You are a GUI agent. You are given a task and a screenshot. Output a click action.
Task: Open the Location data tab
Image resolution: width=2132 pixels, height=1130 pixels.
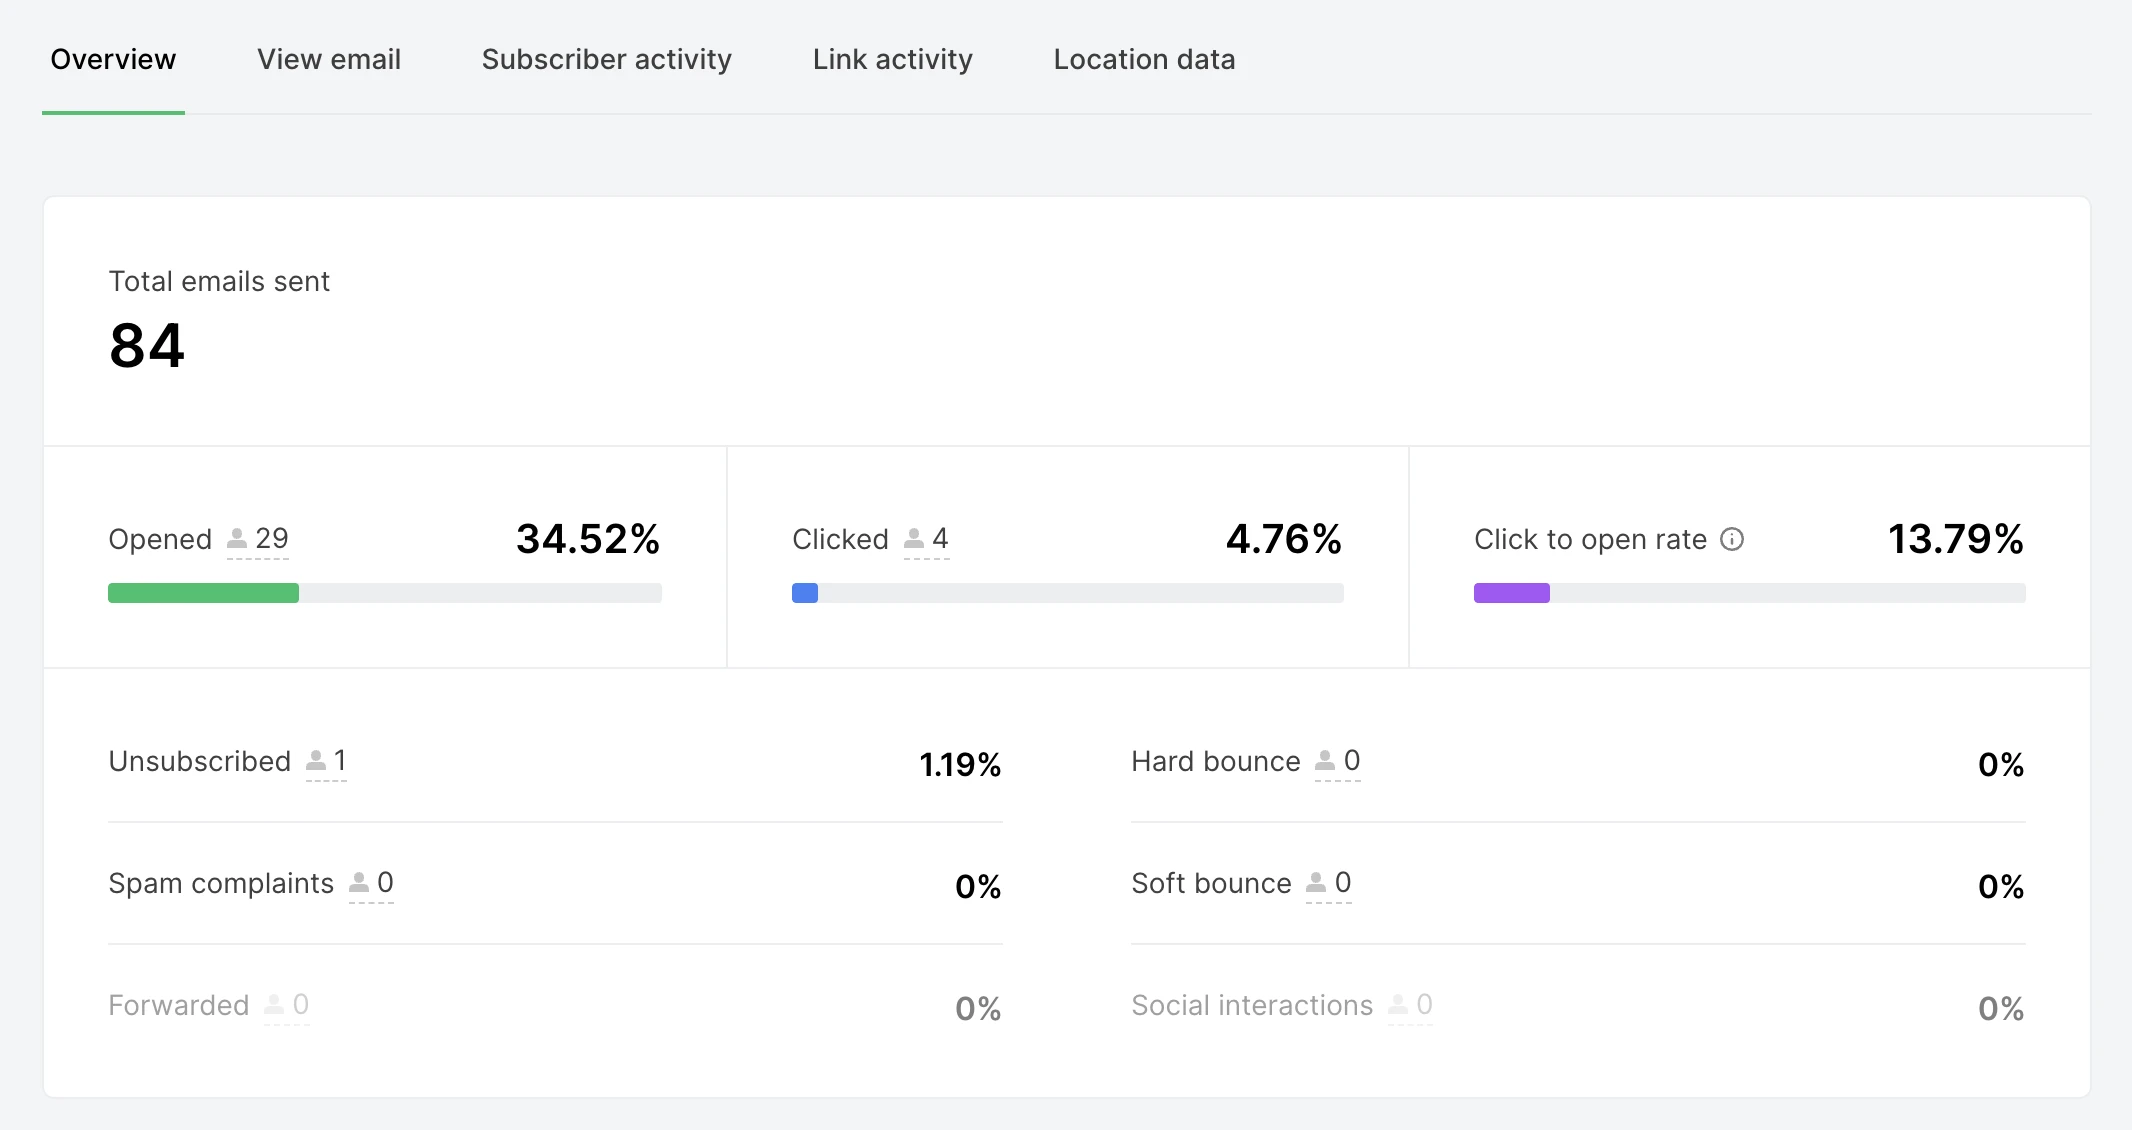pyautogui.click(x=1144, y=60)
